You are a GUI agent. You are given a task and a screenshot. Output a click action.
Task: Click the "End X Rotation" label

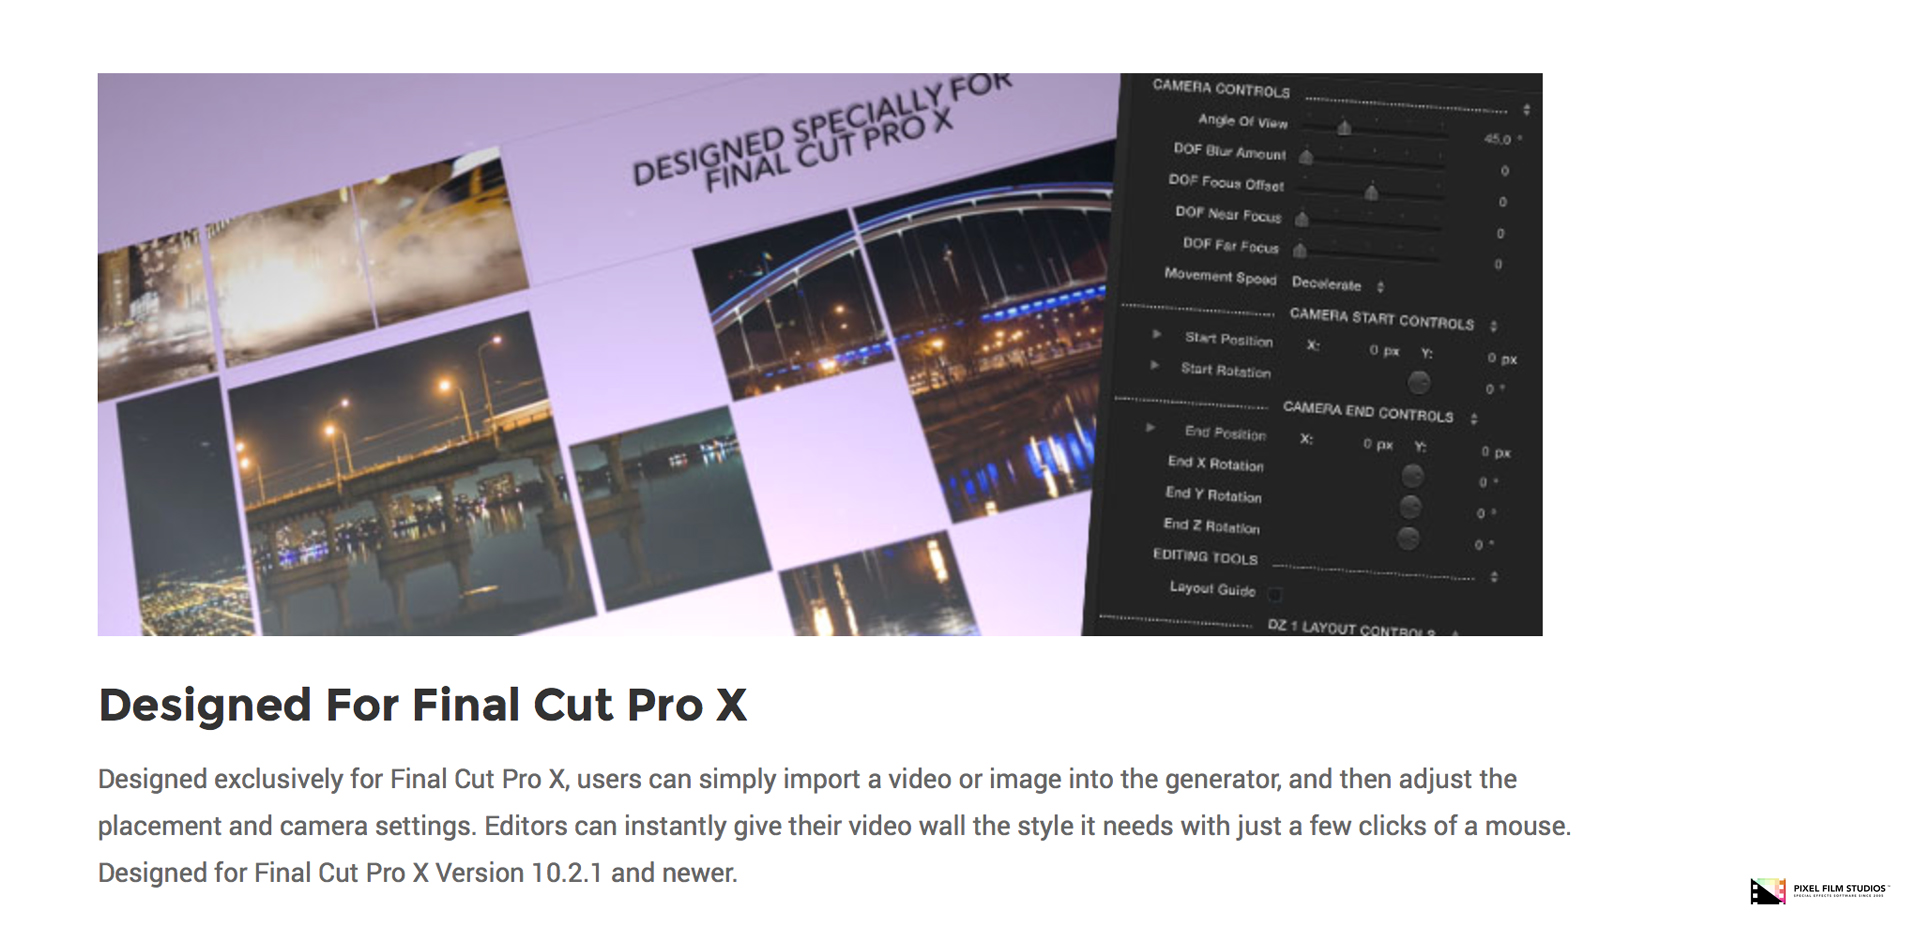coord(1215,463)
